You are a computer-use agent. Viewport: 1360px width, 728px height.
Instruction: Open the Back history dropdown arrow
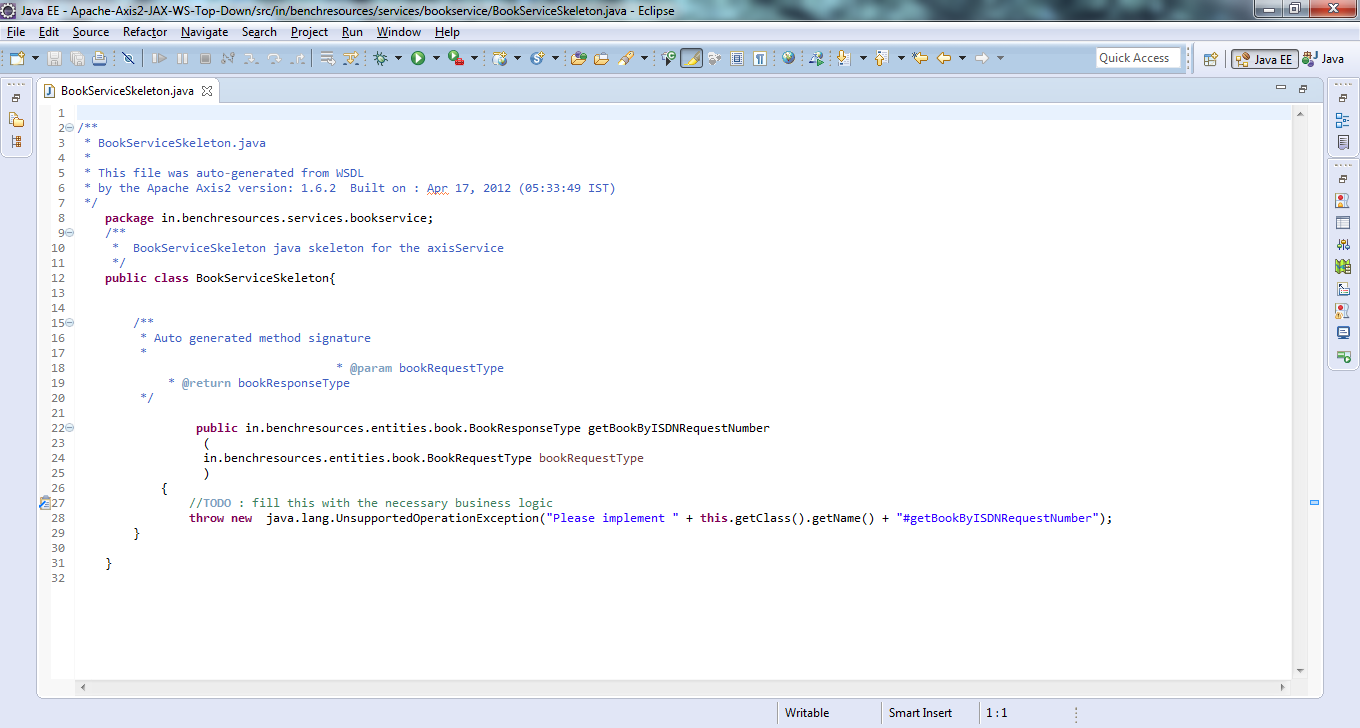(x=962, y=58)
